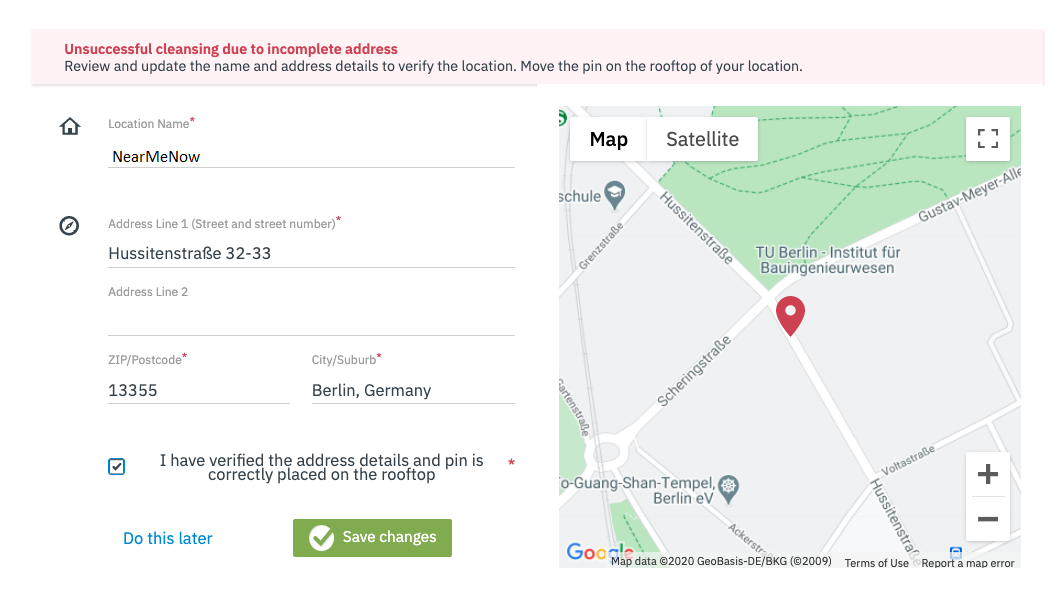Image resolution: width=1060 pixels, height=598 pixels.
Task: Click the Do this later link
Action: tap(168, 538)
